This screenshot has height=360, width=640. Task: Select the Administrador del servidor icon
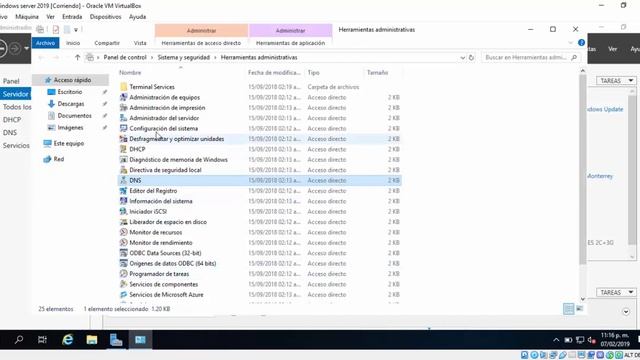coord(124,118)
